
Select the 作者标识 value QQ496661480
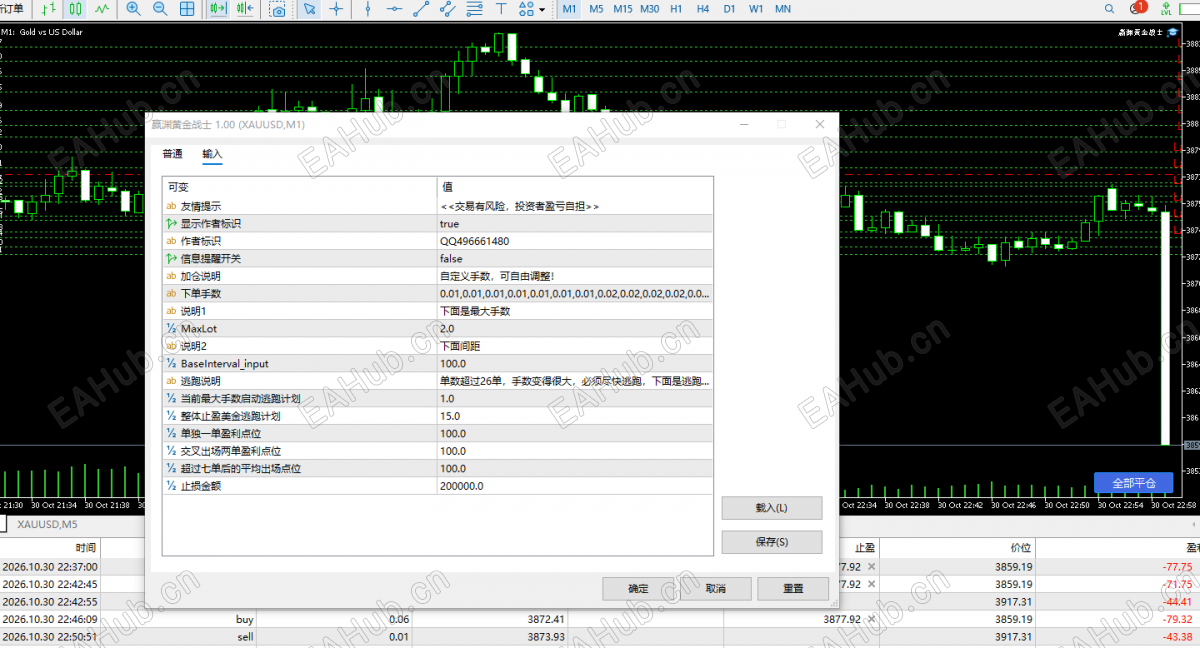coord(575,241)
